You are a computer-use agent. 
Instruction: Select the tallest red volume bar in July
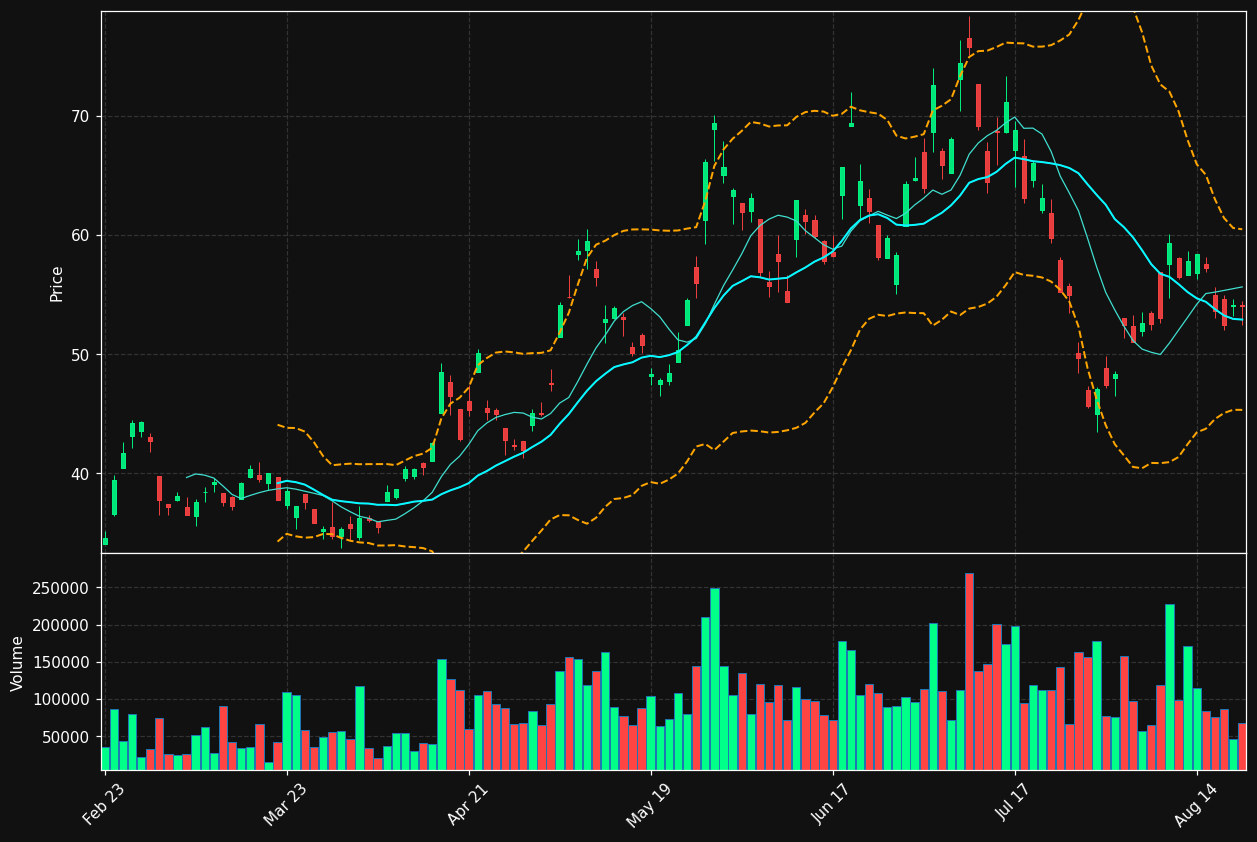(x=969, y=671)
